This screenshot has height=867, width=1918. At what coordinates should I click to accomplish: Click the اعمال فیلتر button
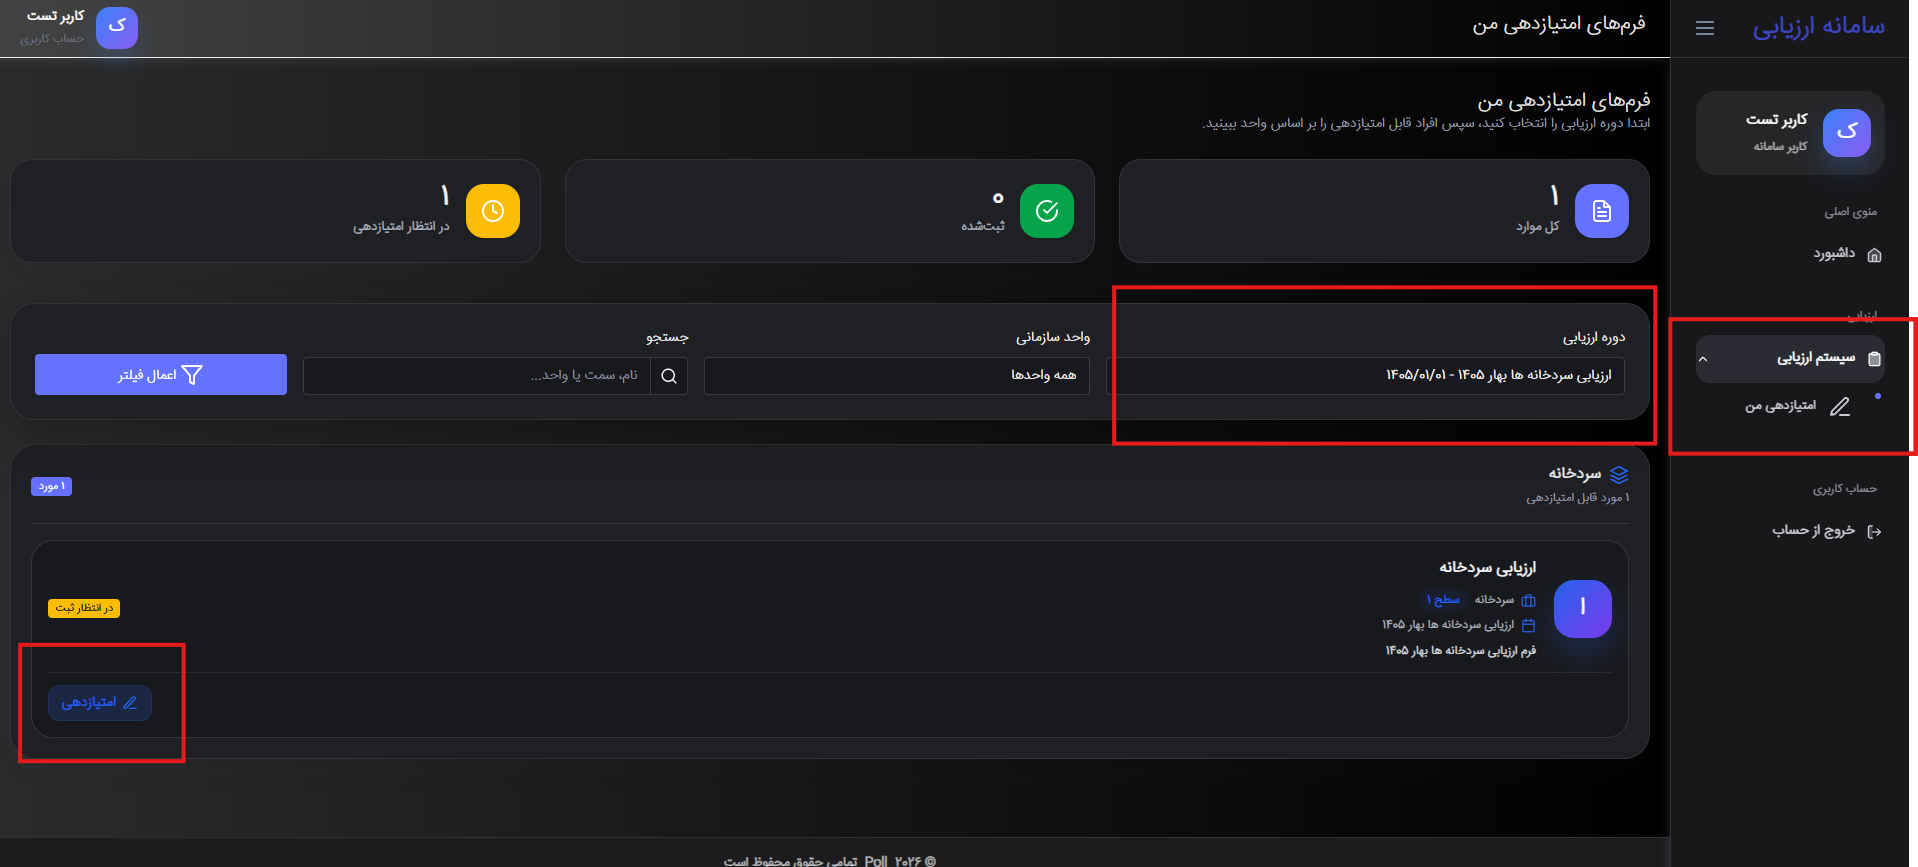tap(161, 374)
